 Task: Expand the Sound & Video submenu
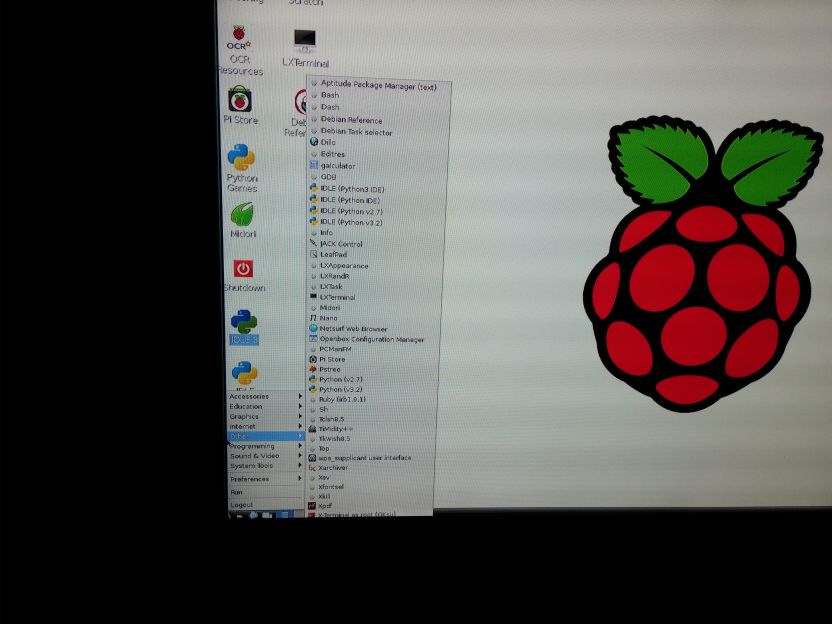pyautogui.click(x=265, y=456)
